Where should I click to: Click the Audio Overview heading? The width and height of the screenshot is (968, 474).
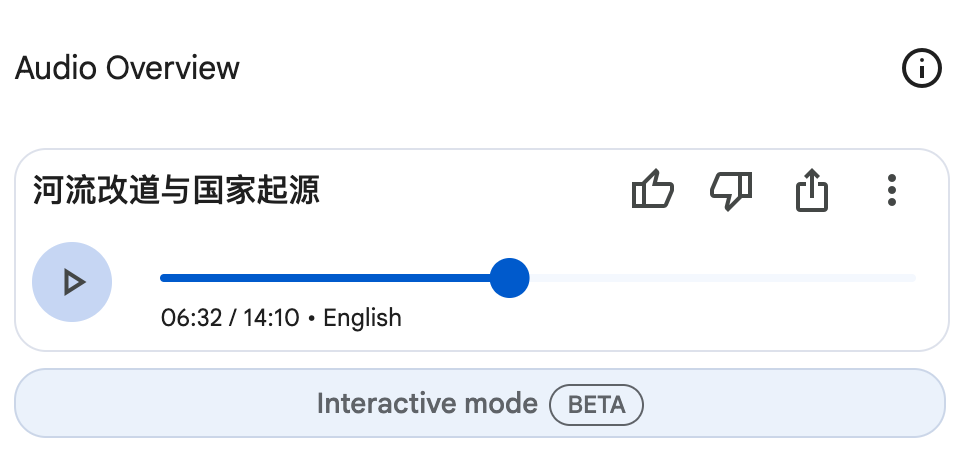tap(127, 68)
